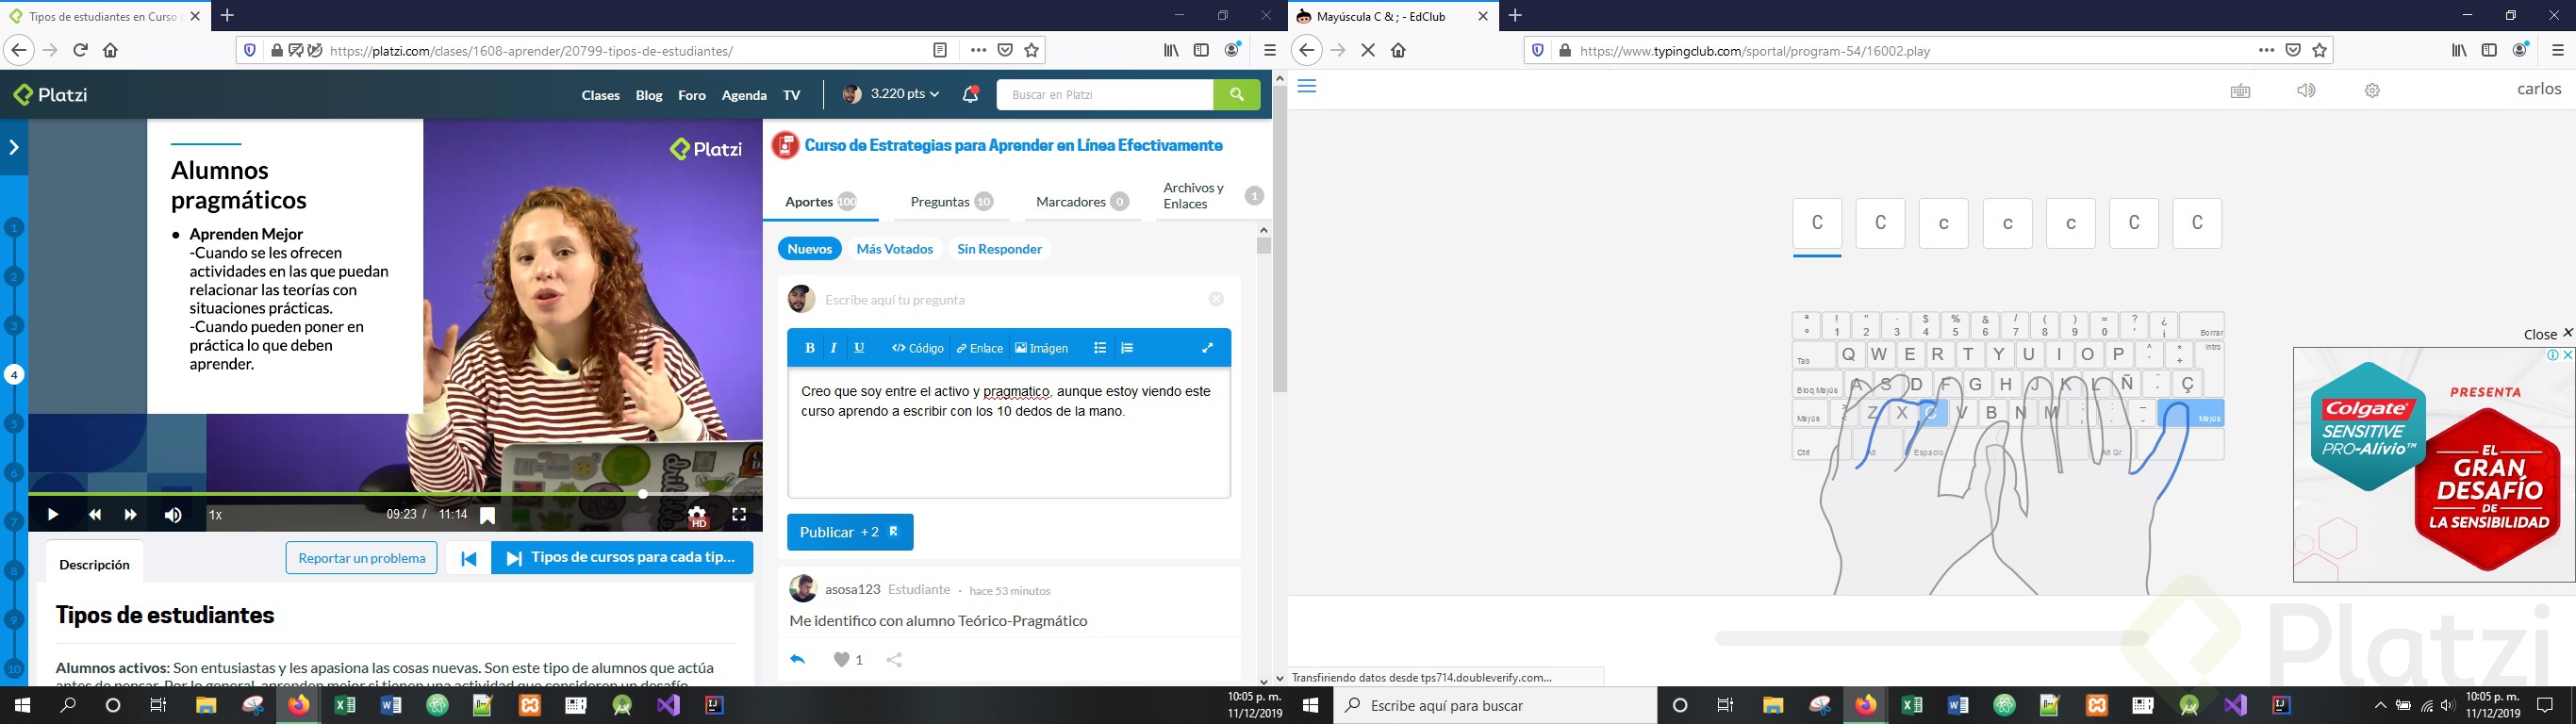Expand the comment editor to full size
The height and width of the screenshot is (724, 2576).
tap(1208, 348)
